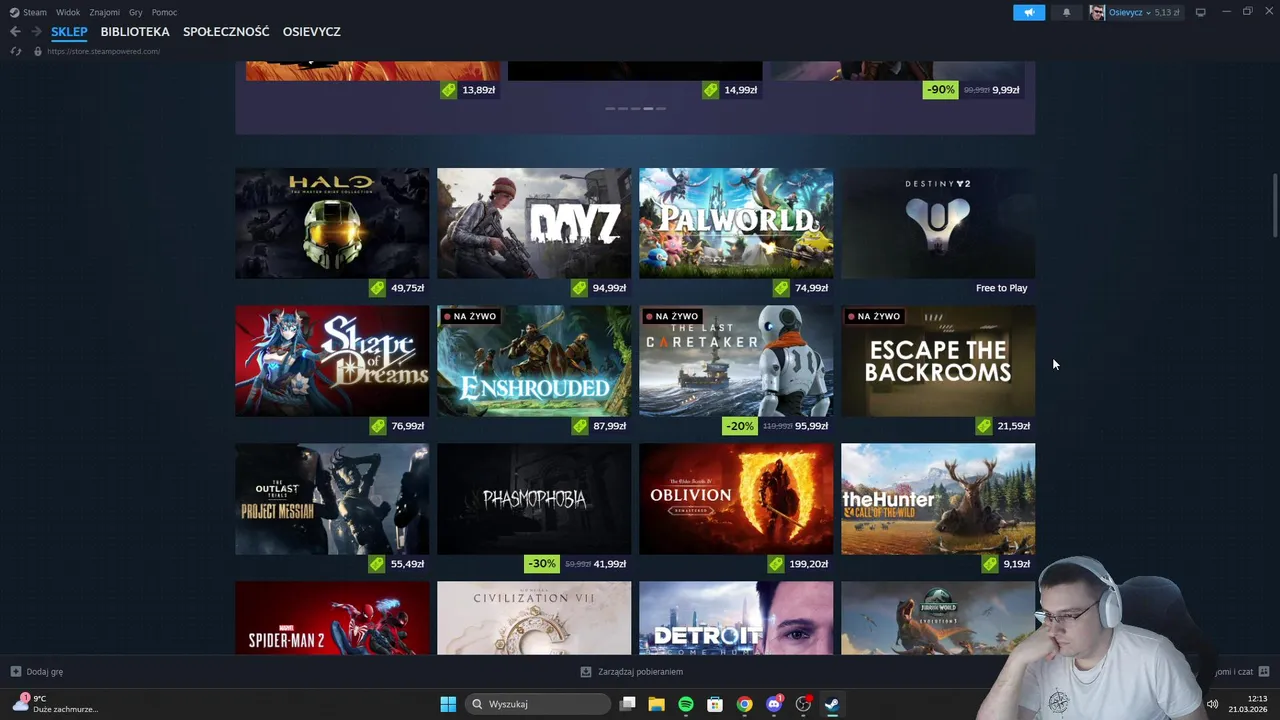
Task: Switch to the SKLEP tab
Action: point(69,32)
